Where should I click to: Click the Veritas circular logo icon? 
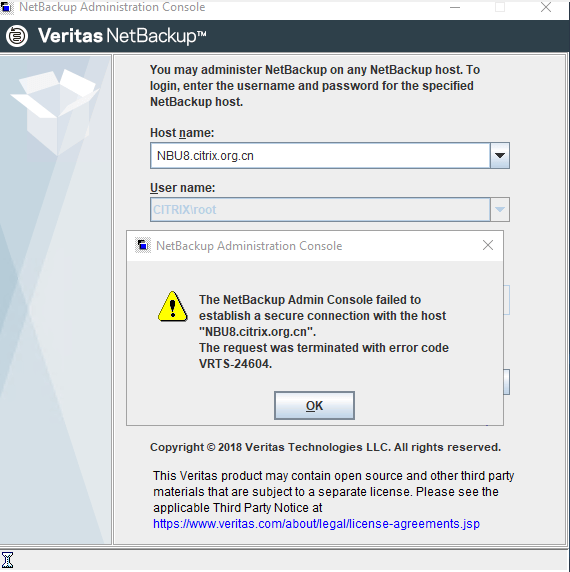click(17, 36)
